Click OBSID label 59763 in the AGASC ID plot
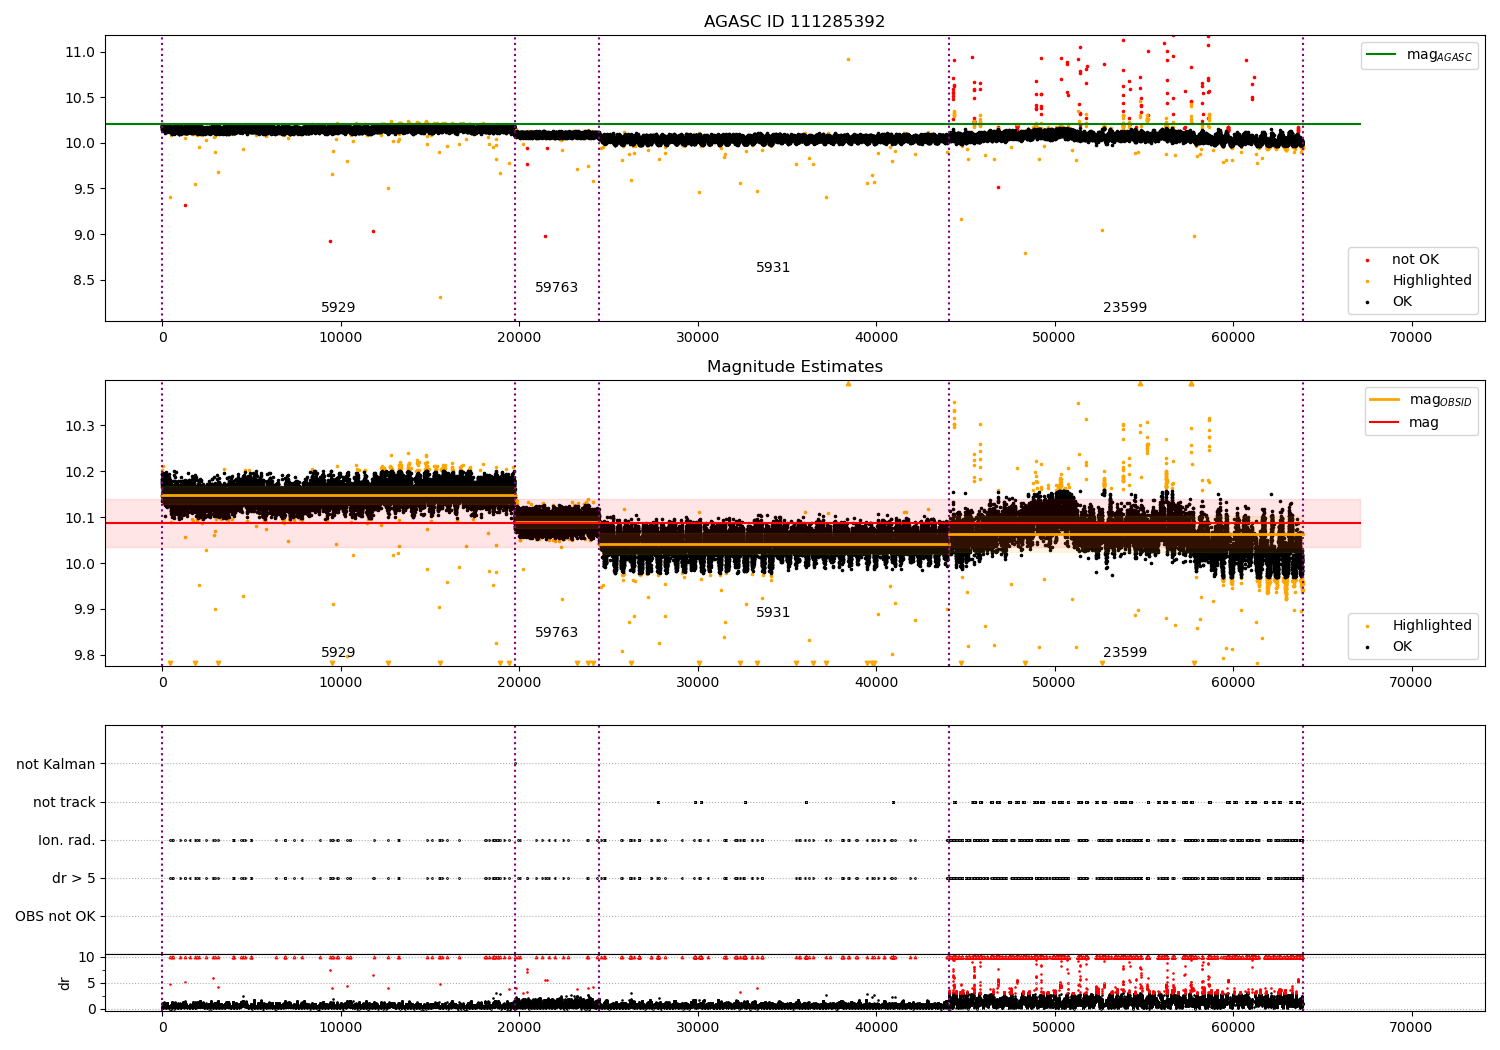 click(x=556, y=287)
